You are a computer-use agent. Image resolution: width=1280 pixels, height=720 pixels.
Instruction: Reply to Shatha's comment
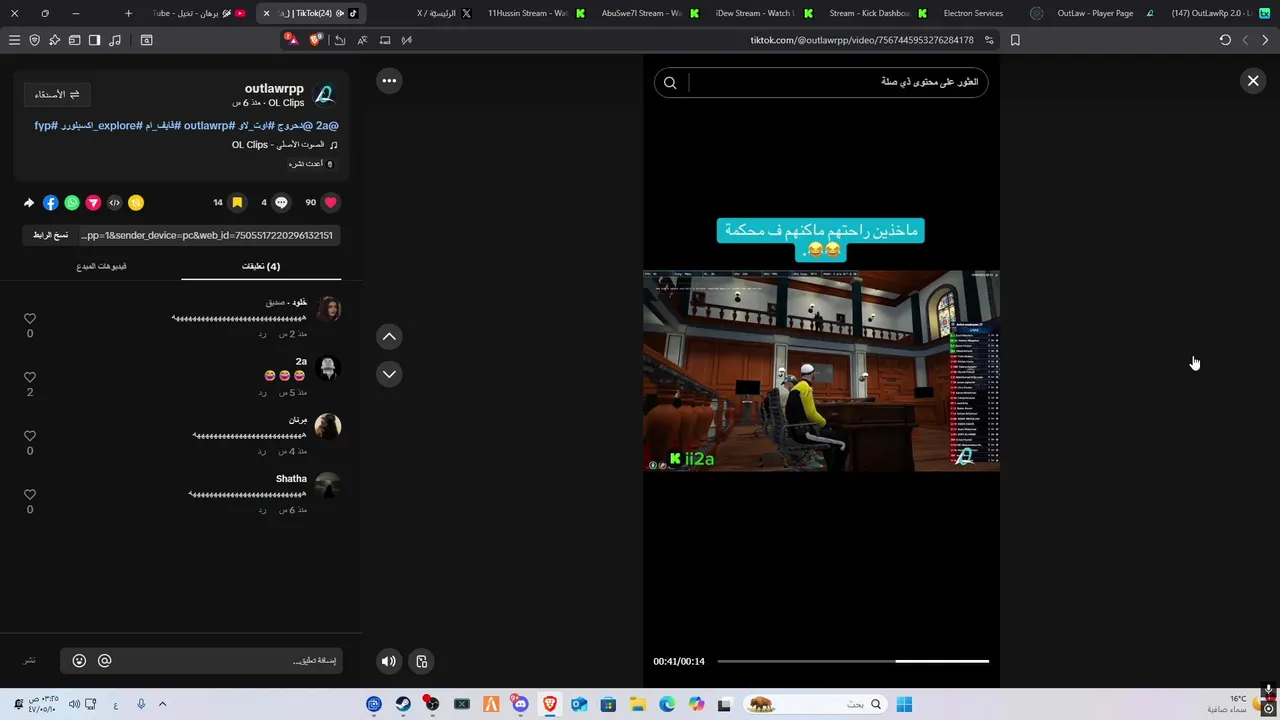tap(262, 510)
